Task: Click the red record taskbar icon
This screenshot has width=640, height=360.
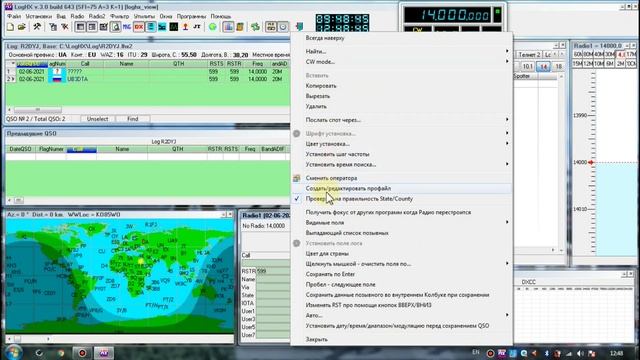Action: pos(82,353)
